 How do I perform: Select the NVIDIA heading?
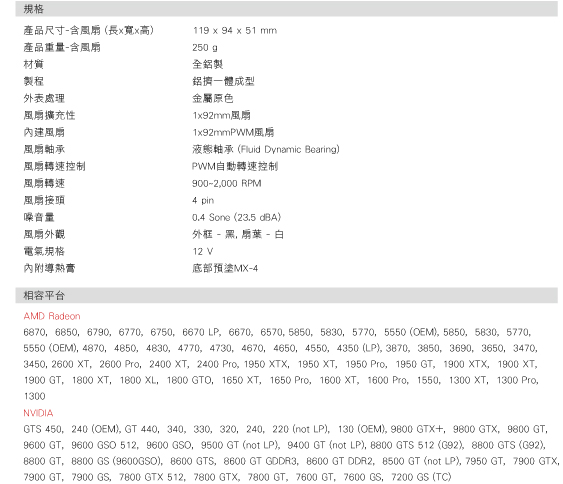(38, 413)
